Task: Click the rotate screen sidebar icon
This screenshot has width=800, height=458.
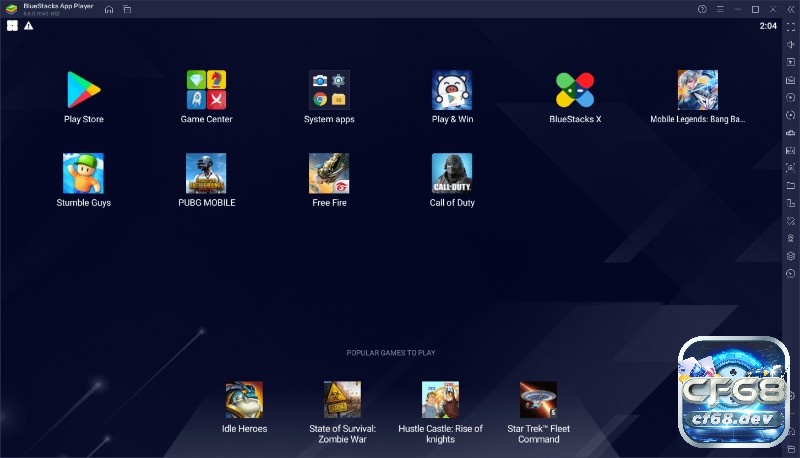Action: tap(791, 203)
